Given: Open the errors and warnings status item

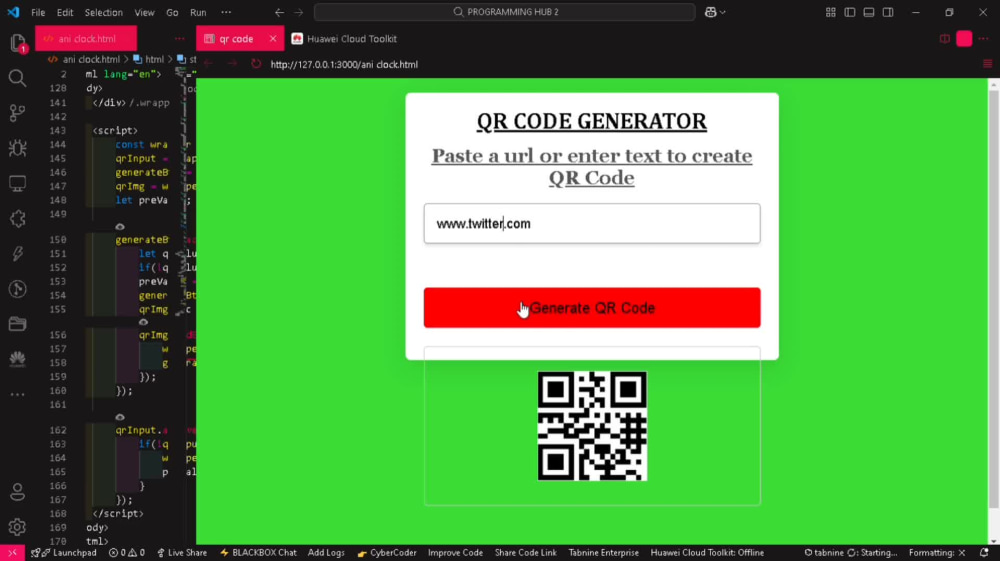Looking at the screenshot, I should click(x=126, y=553).
